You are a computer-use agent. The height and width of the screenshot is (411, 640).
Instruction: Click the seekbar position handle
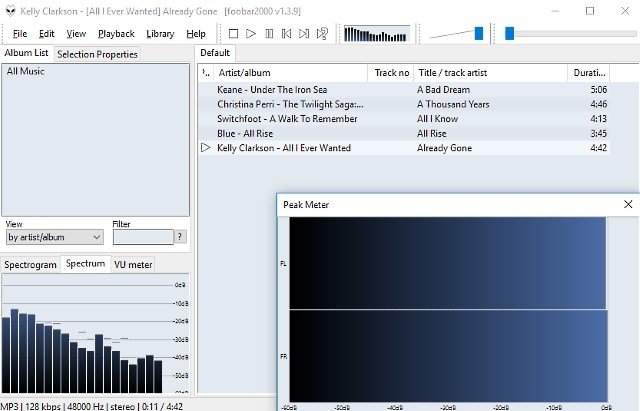coord(509,33)
